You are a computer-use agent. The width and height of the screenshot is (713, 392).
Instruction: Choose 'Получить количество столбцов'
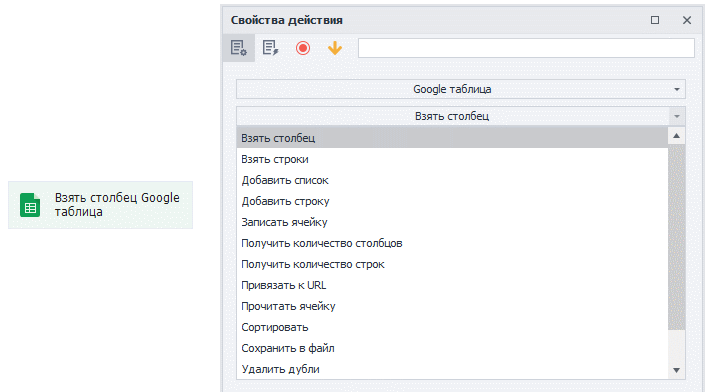pyautogui.click(x=452, y=243)
